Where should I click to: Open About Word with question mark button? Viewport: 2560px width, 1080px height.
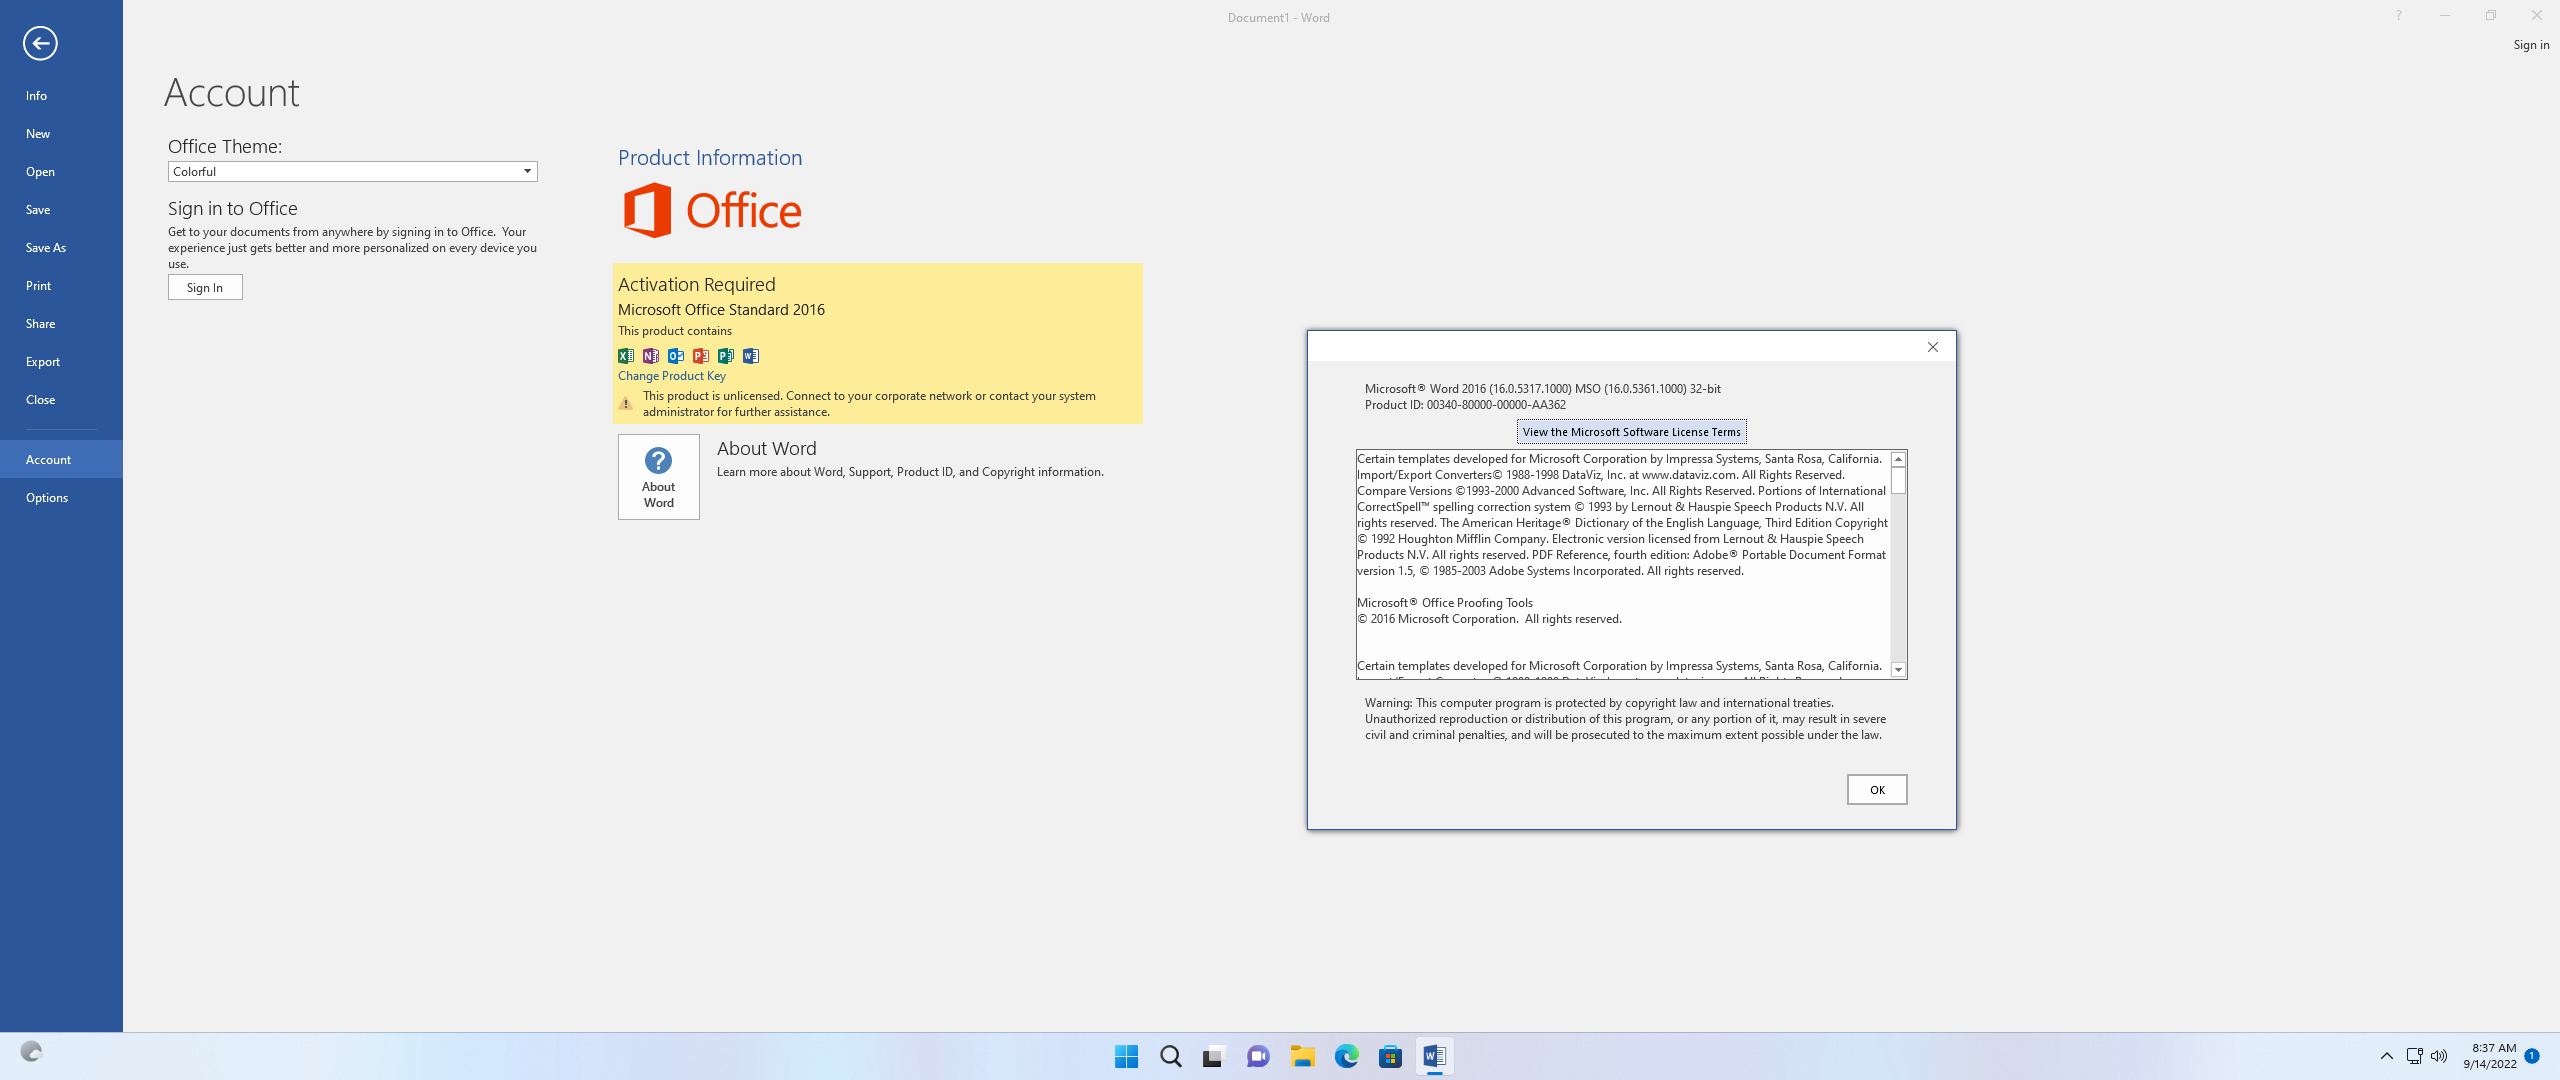[x=659, y=477]
